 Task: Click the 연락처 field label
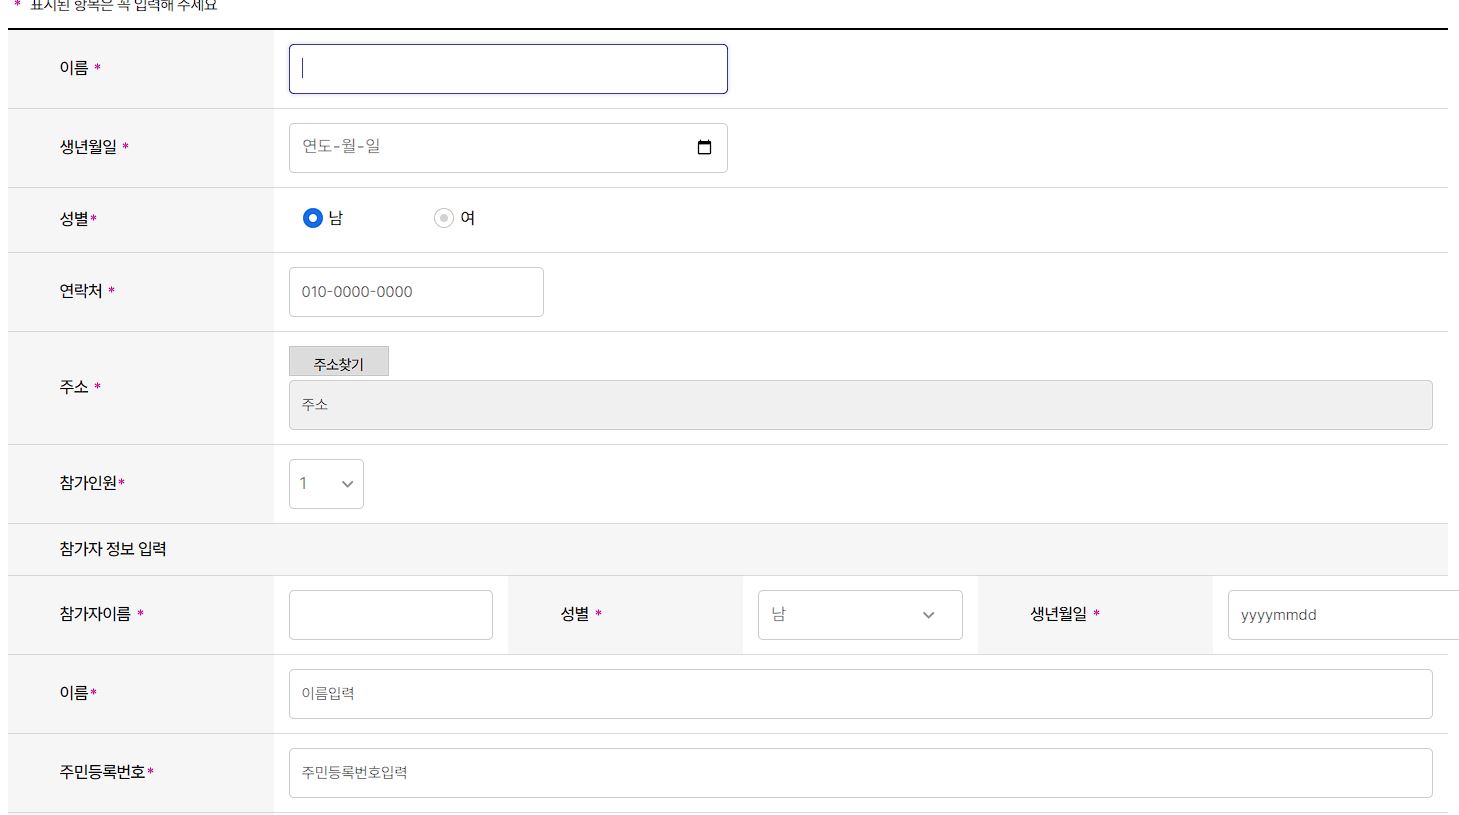click(x=81, y=291)
